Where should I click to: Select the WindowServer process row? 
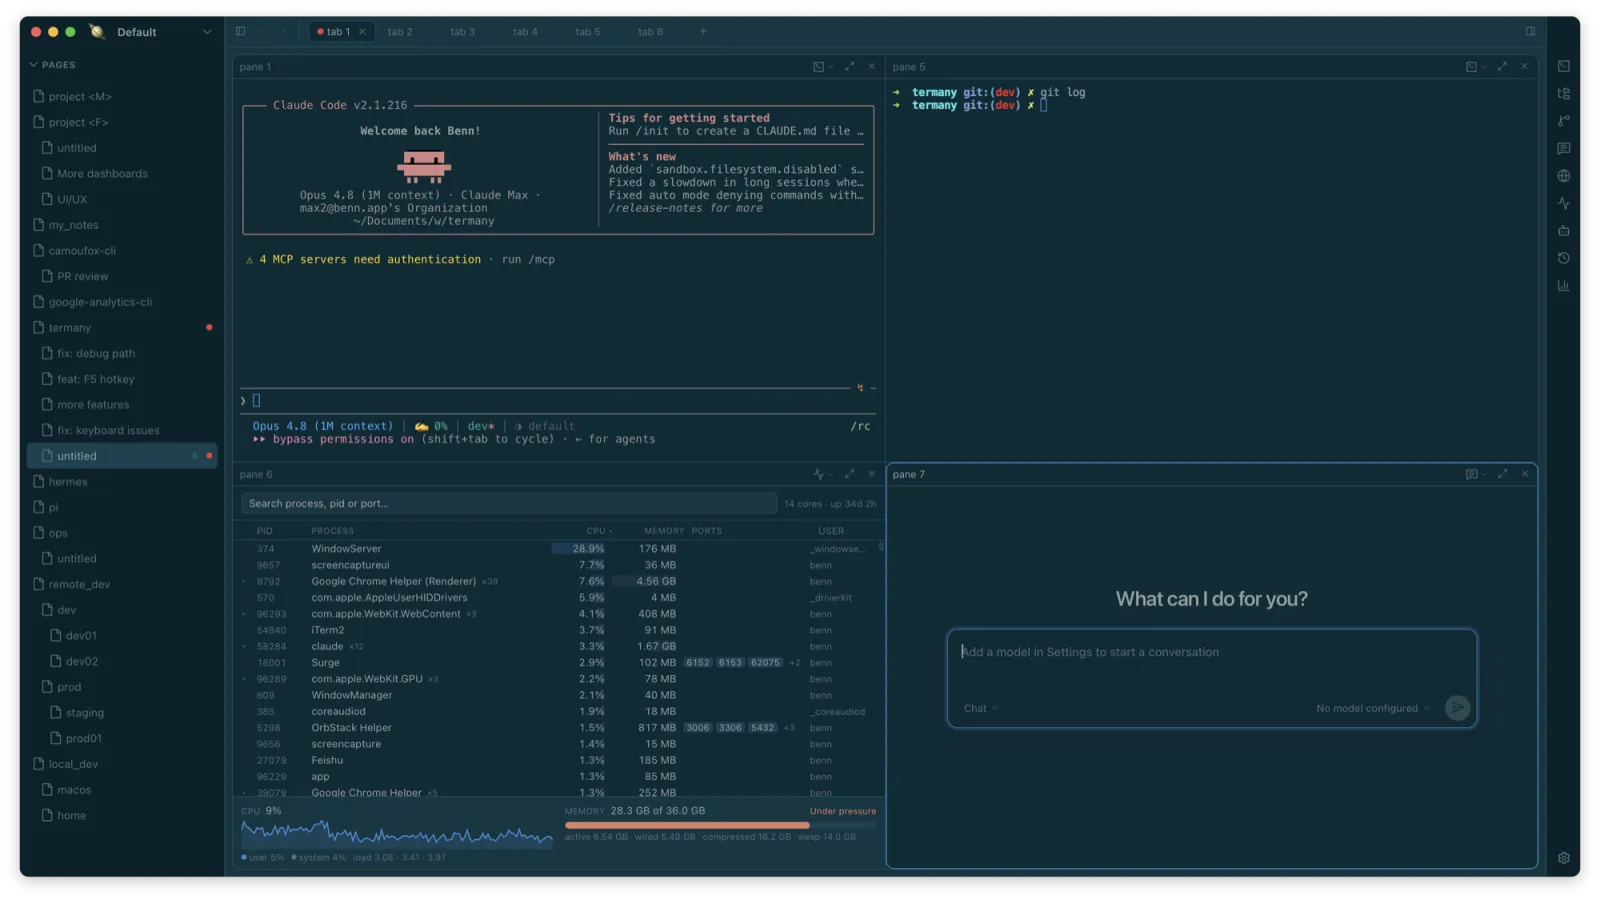(558, 549)
